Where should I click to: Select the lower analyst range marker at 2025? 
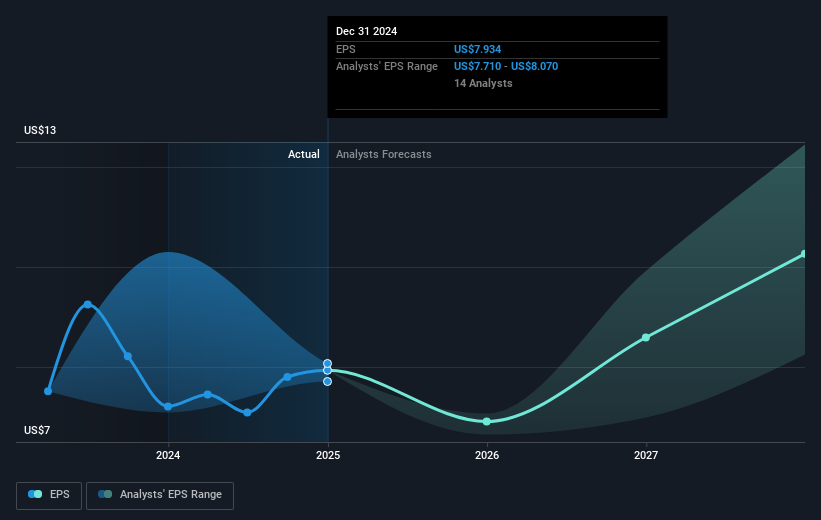tap(327, 382)
